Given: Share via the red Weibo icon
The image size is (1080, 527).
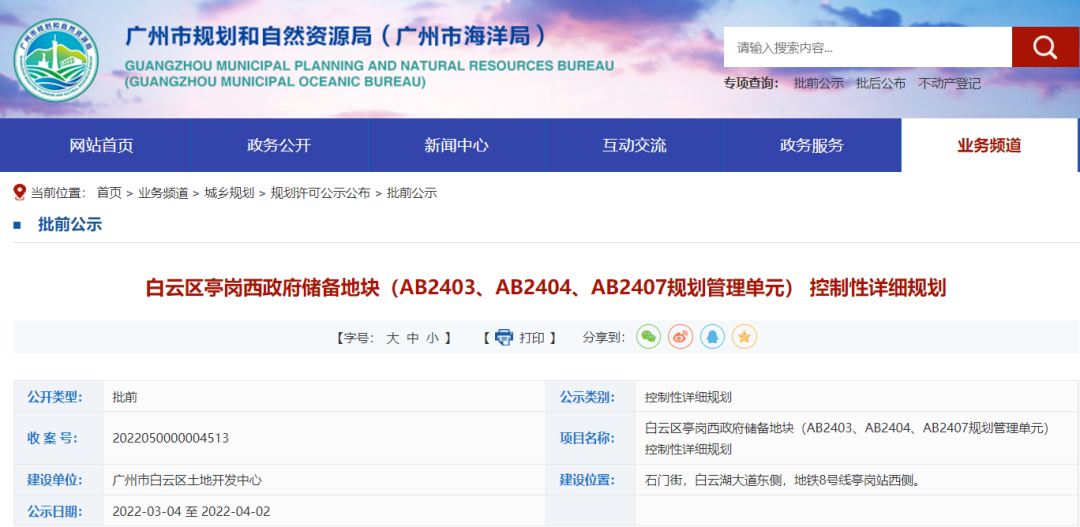Looking at the screenshot, I should point(681,337).
